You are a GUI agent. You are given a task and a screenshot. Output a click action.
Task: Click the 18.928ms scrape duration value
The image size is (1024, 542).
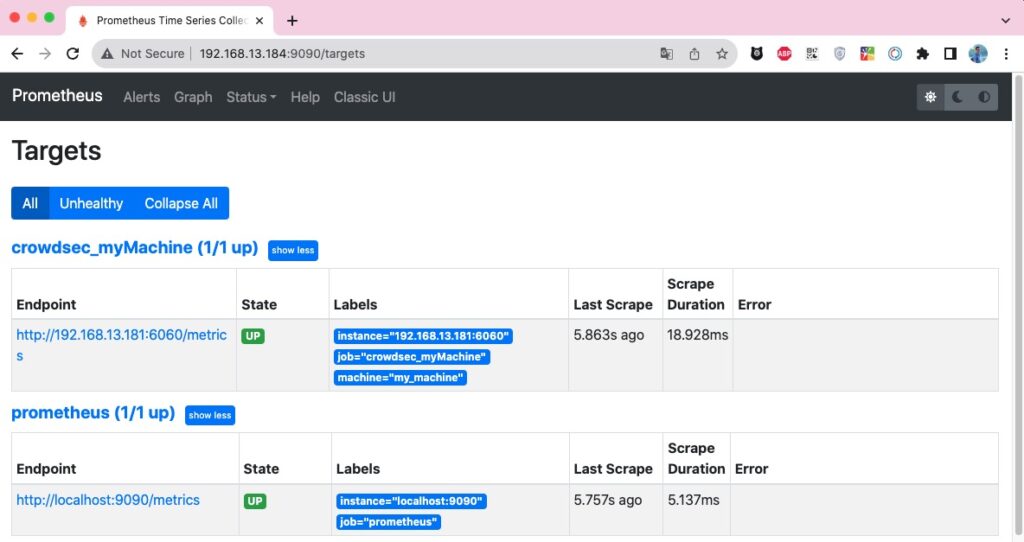tap(697, 335)
